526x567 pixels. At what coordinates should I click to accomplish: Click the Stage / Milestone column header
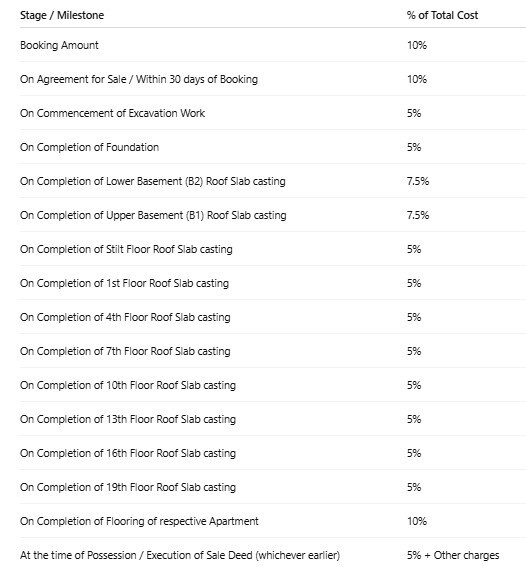[x=62, y=15]
